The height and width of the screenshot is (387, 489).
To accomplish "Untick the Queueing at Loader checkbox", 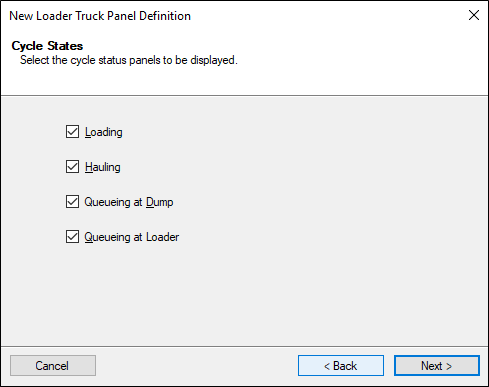I will (72, 237).
